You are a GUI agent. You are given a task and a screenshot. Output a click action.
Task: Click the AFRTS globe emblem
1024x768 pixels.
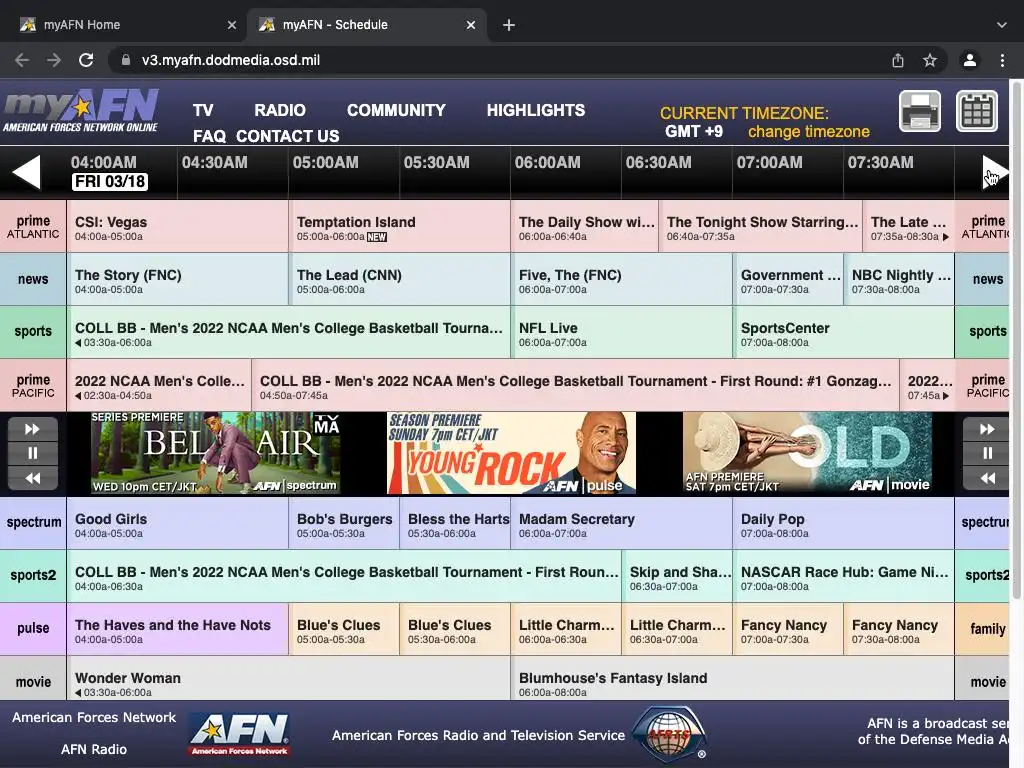pyautogui.click(x=669, y=735)
